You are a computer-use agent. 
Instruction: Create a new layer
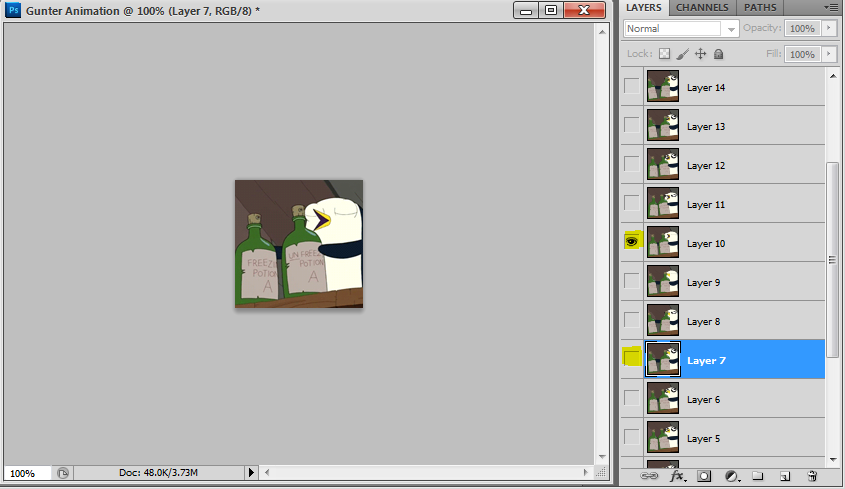tap(785, 476)
